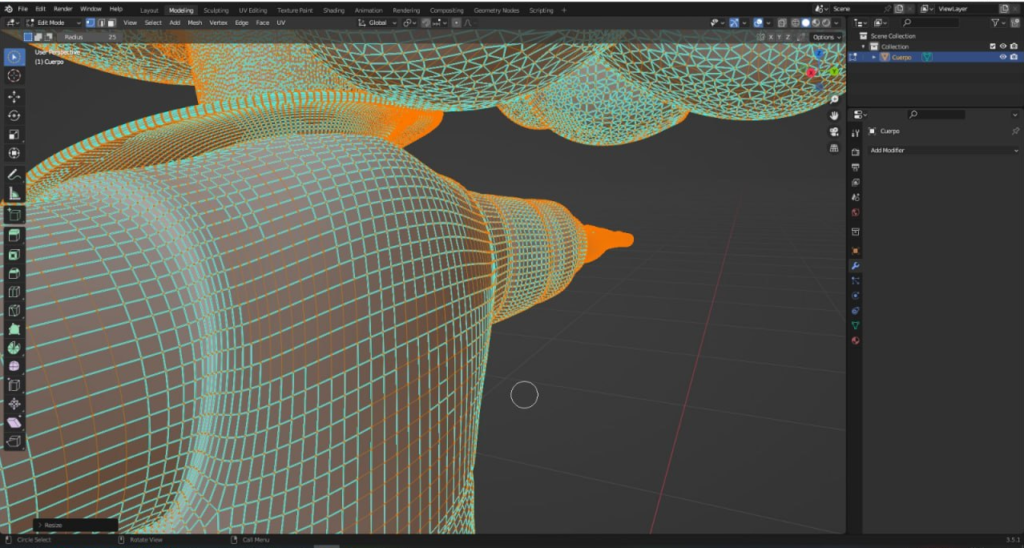Open the Global transform orientation dropdown
The height and width of the screenshot is (548, 1024).
(x=378, y=22)
